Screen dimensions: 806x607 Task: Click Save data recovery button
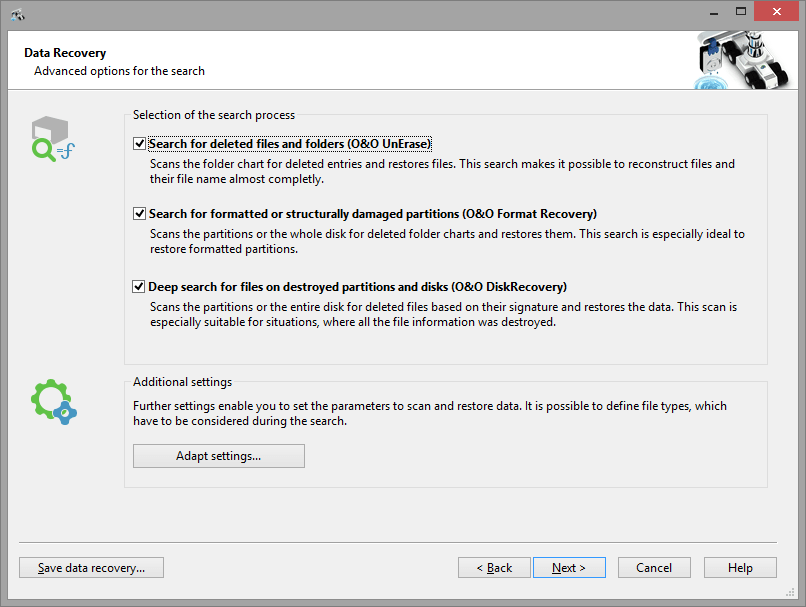(x=91, y=567)
